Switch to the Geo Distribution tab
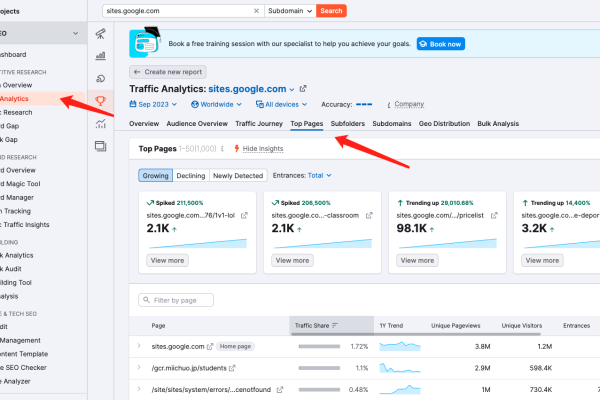Screen dimensions: 600x400 (444, 124)
